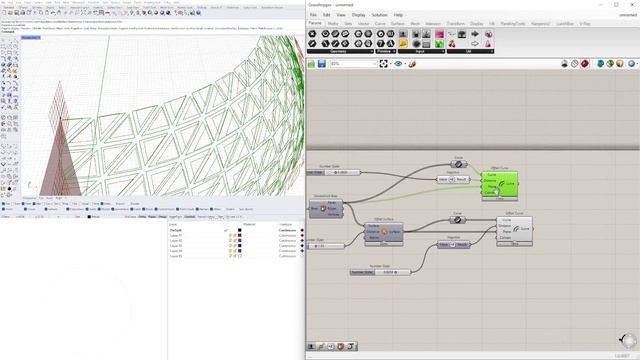Click the upper Negative component

[x=453, y=179]
